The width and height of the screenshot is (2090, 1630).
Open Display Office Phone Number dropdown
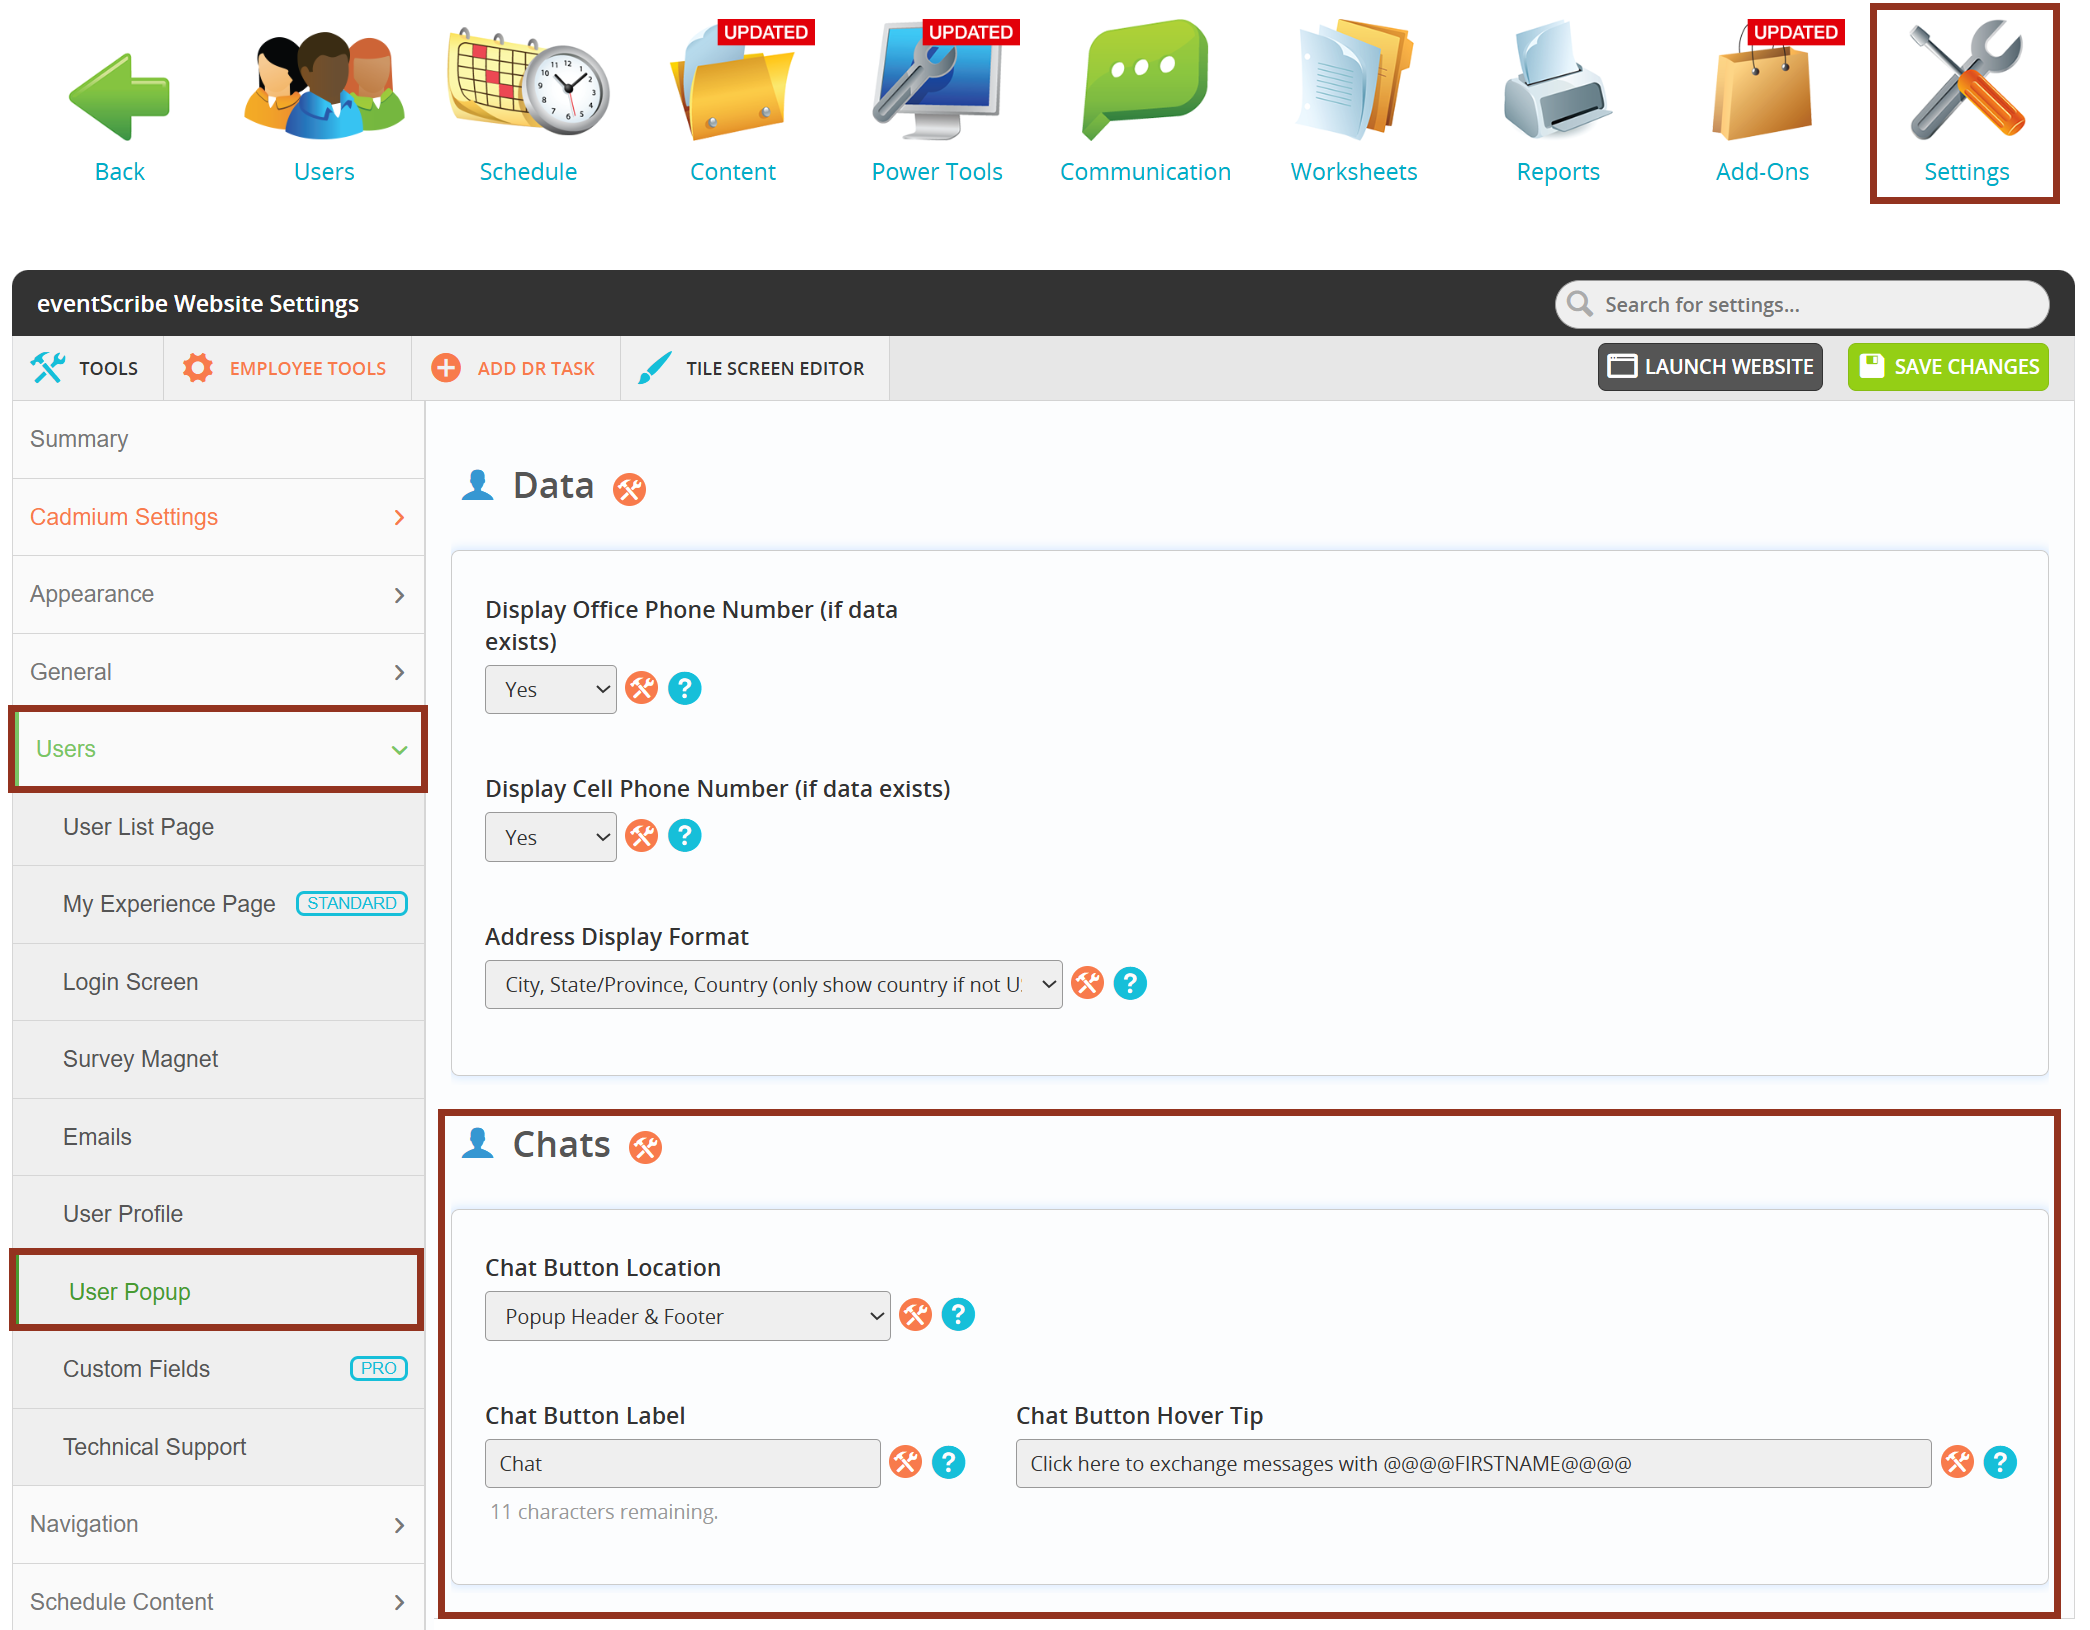pos(550,690)
